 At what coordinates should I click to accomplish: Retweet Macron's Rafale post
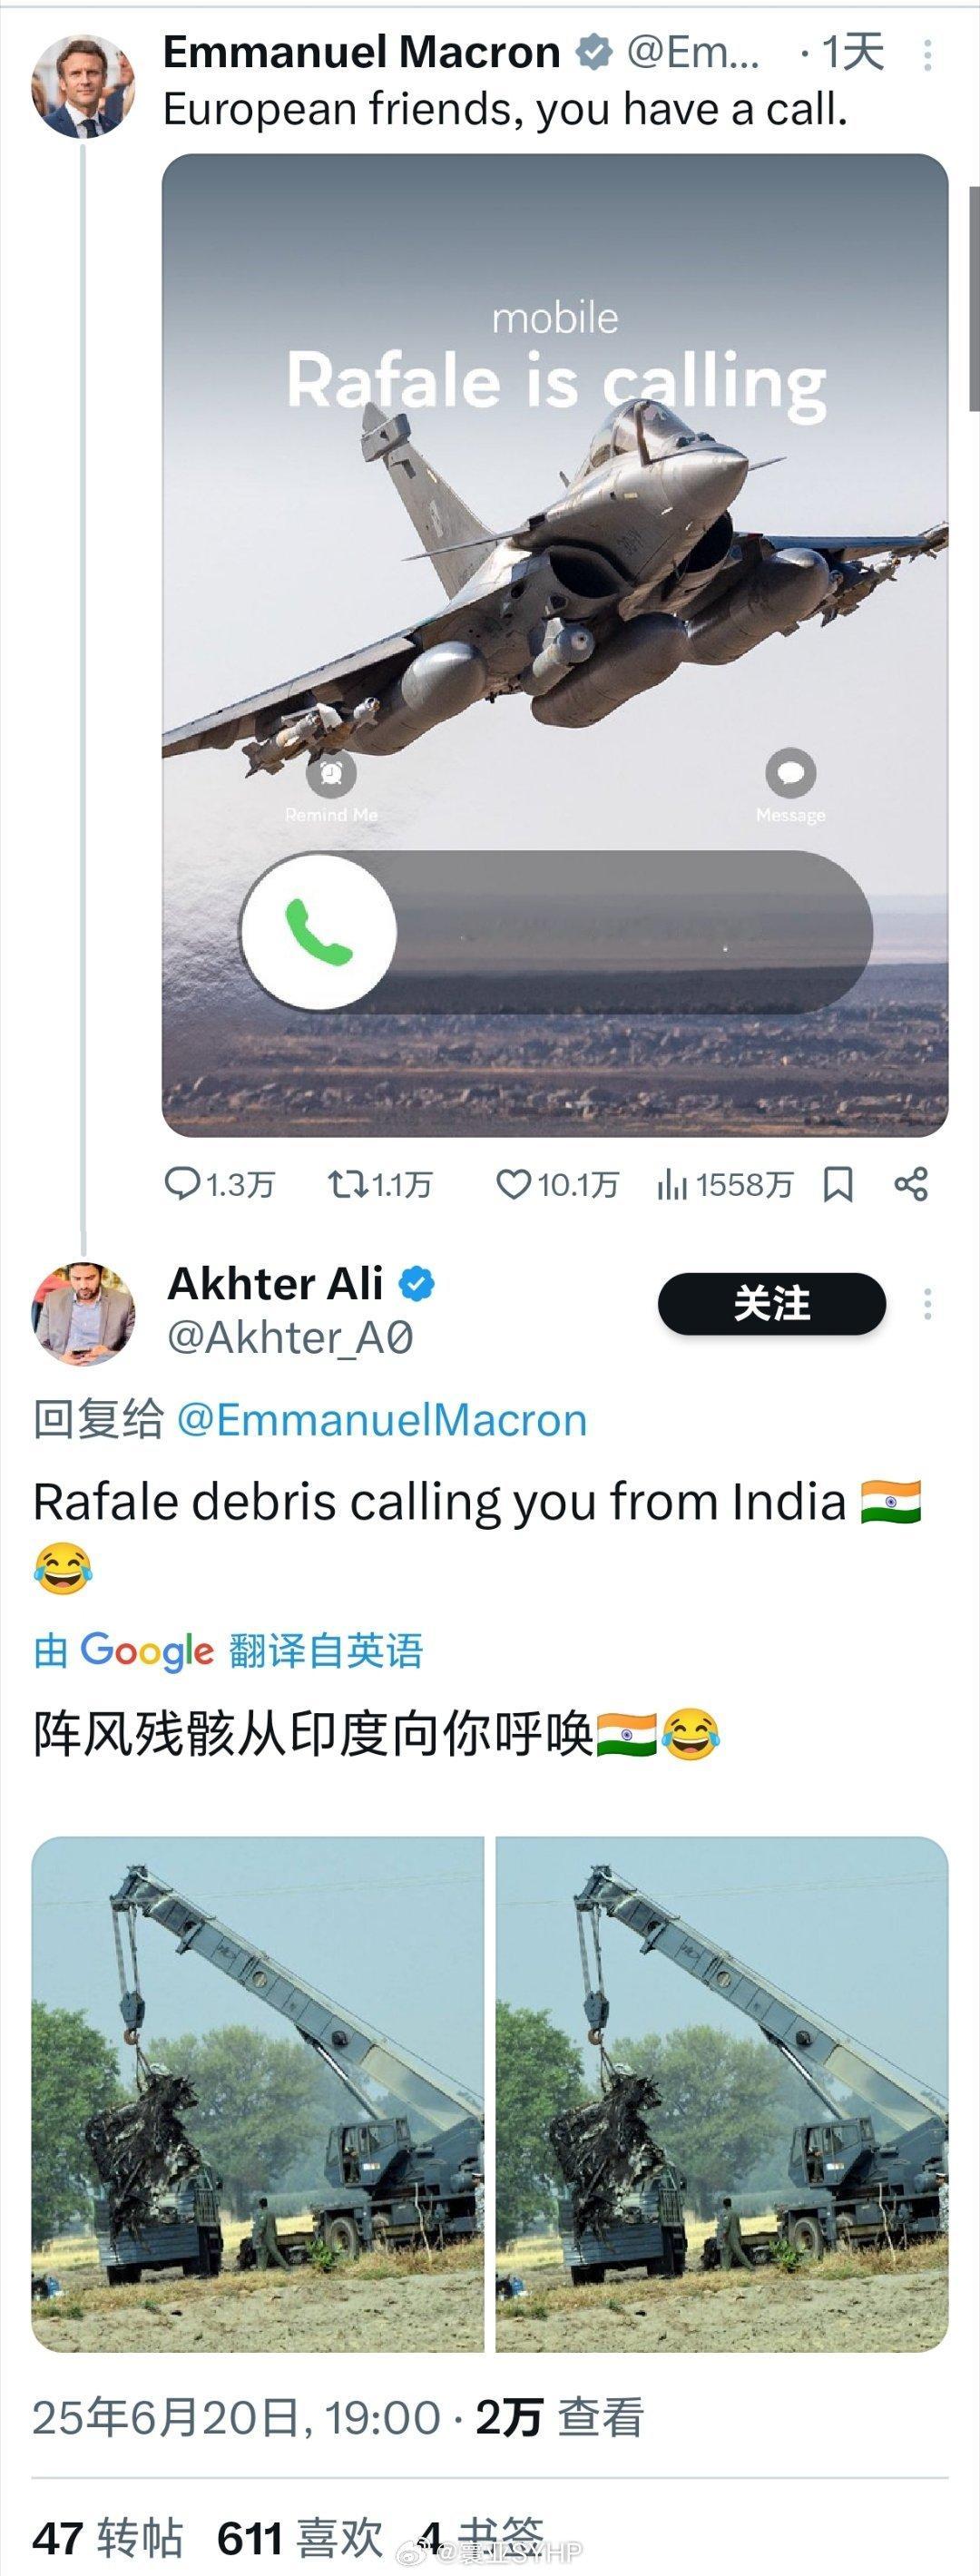[x=380, y=1185]
